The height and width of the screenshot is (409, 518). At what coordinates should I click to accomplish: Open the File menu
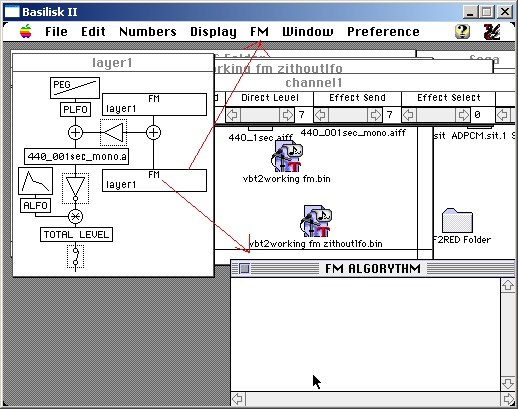56,32
